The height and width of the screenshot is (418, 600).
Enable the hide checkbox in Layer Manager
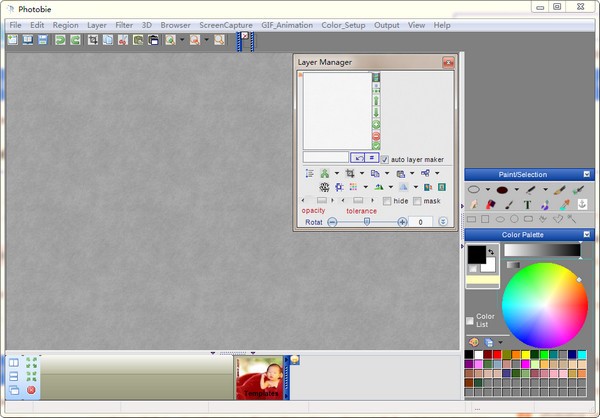387,201
